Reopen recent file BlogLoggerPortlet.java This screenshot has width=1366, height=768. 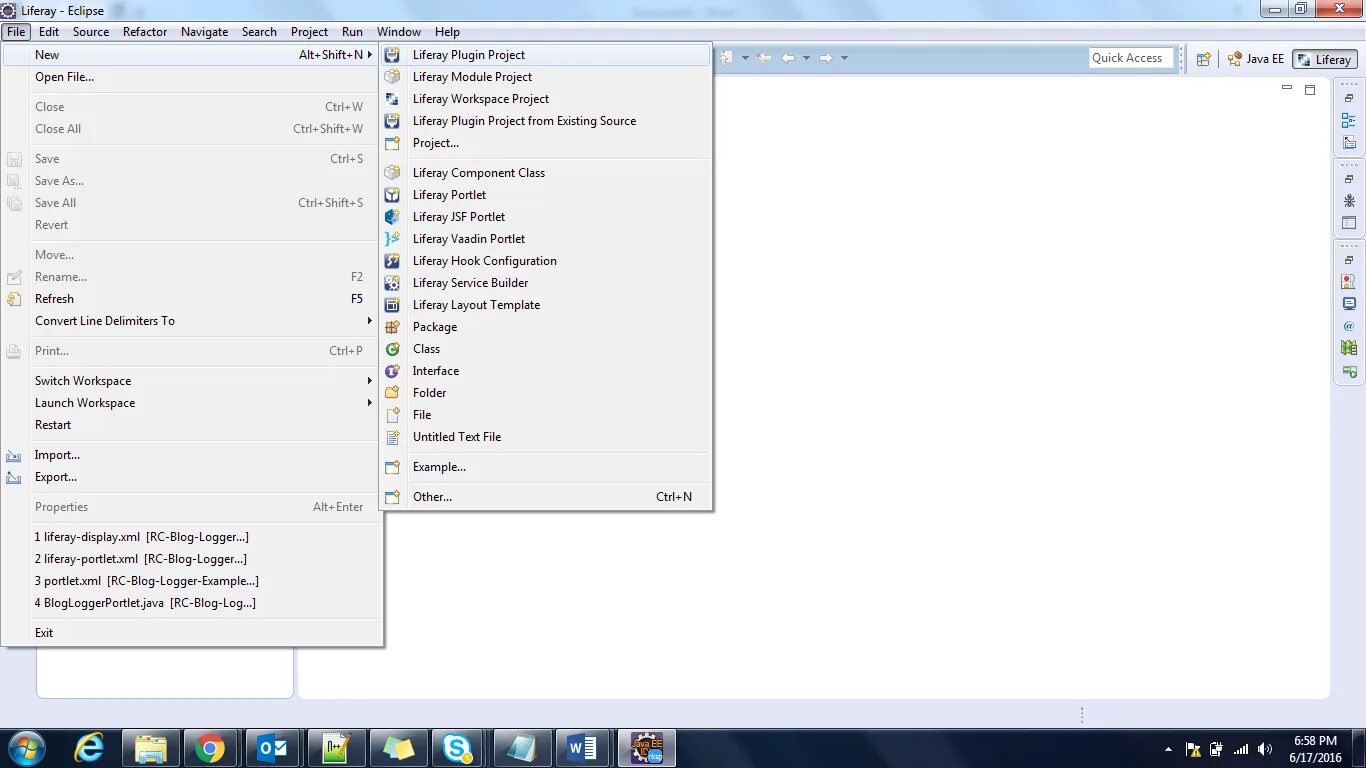192,603
